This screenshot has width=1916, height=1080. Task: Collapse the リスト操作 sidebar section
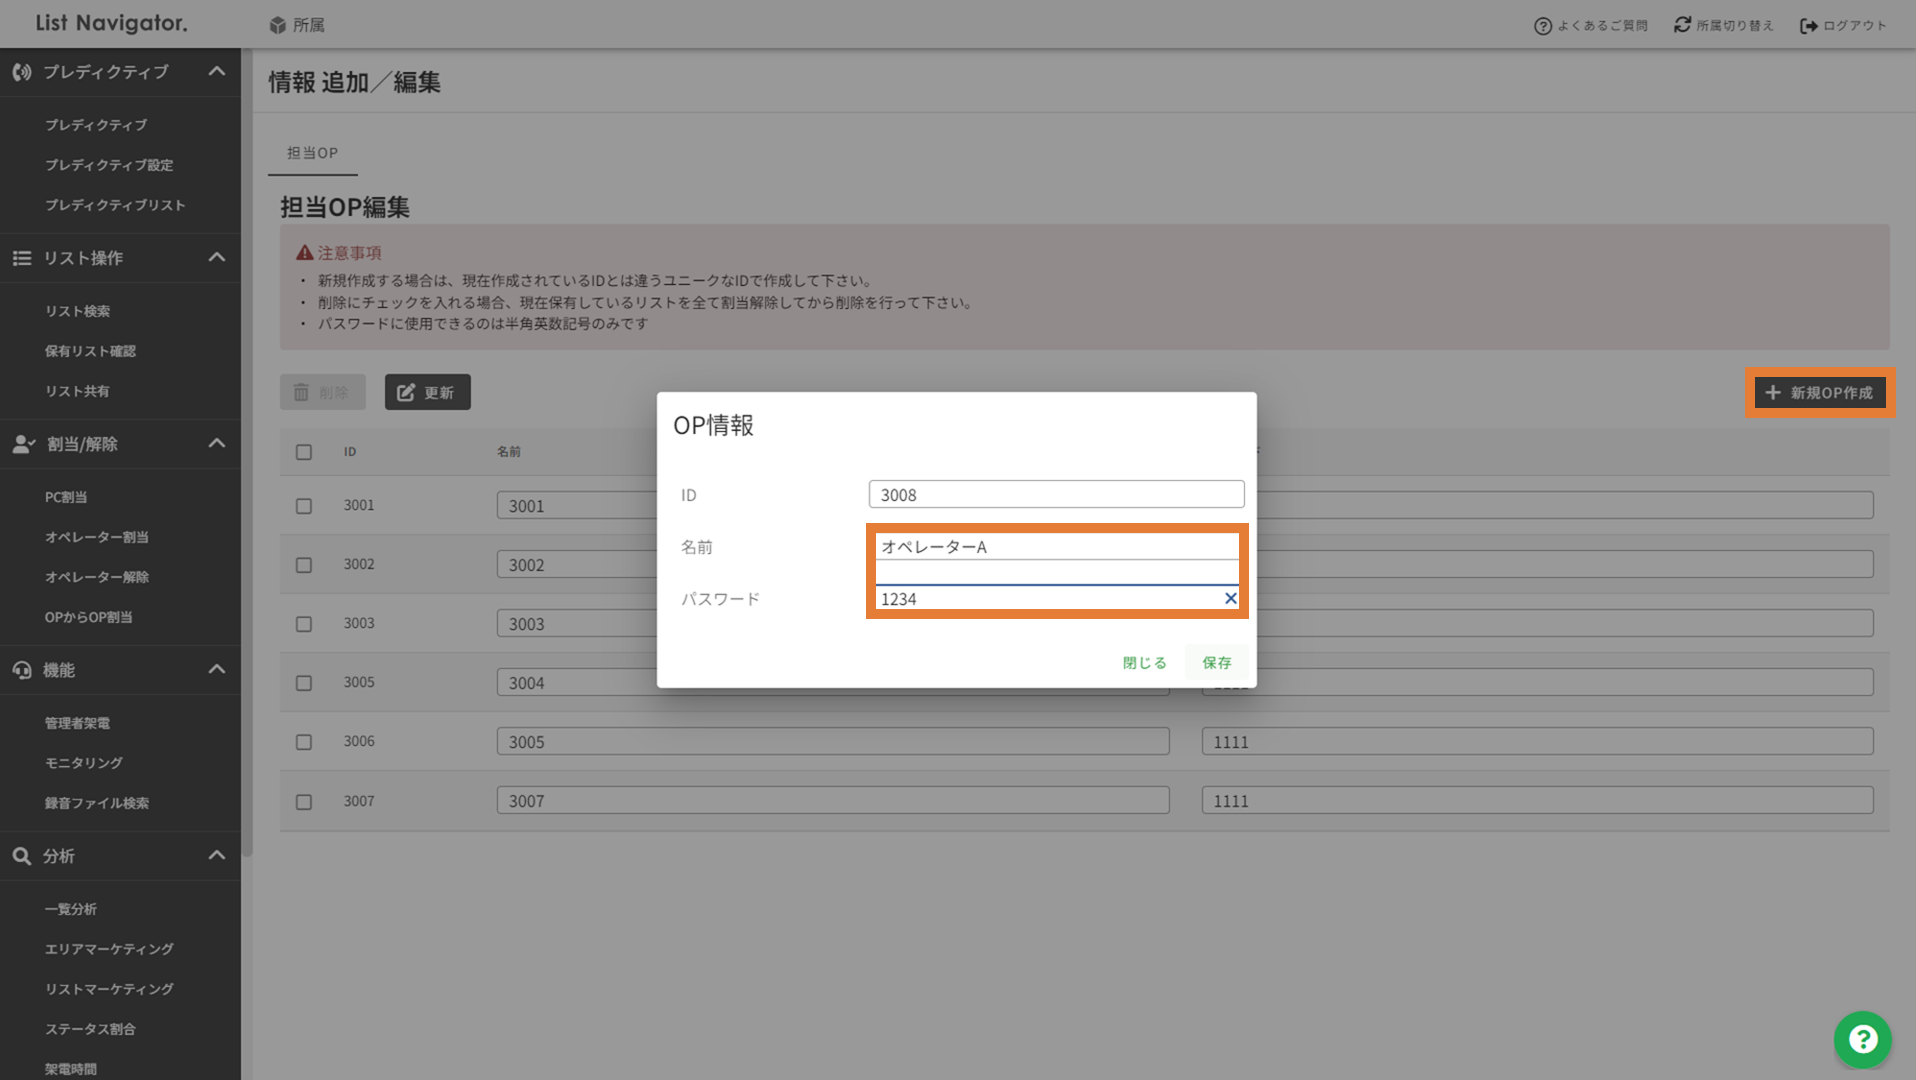pyautogui.click(x=216, y=258)
